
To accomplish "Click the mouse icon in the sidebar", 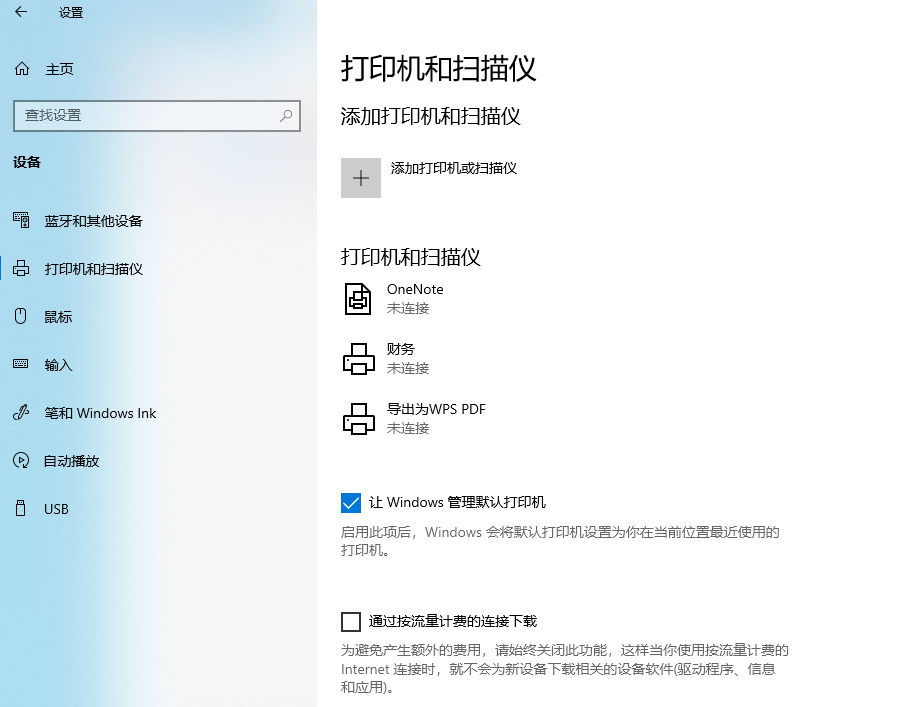I will point(21,316).
